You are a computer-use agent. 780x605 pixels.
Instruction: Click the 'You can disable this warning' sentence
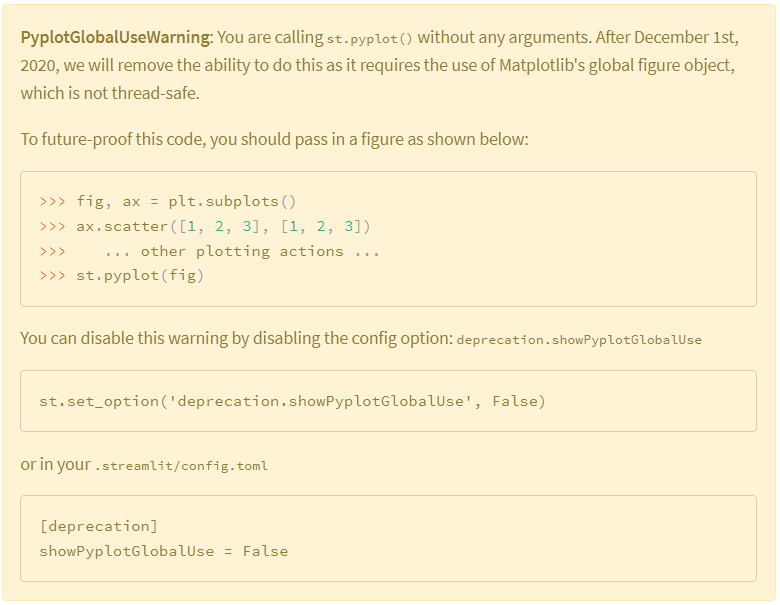[237, 338]
